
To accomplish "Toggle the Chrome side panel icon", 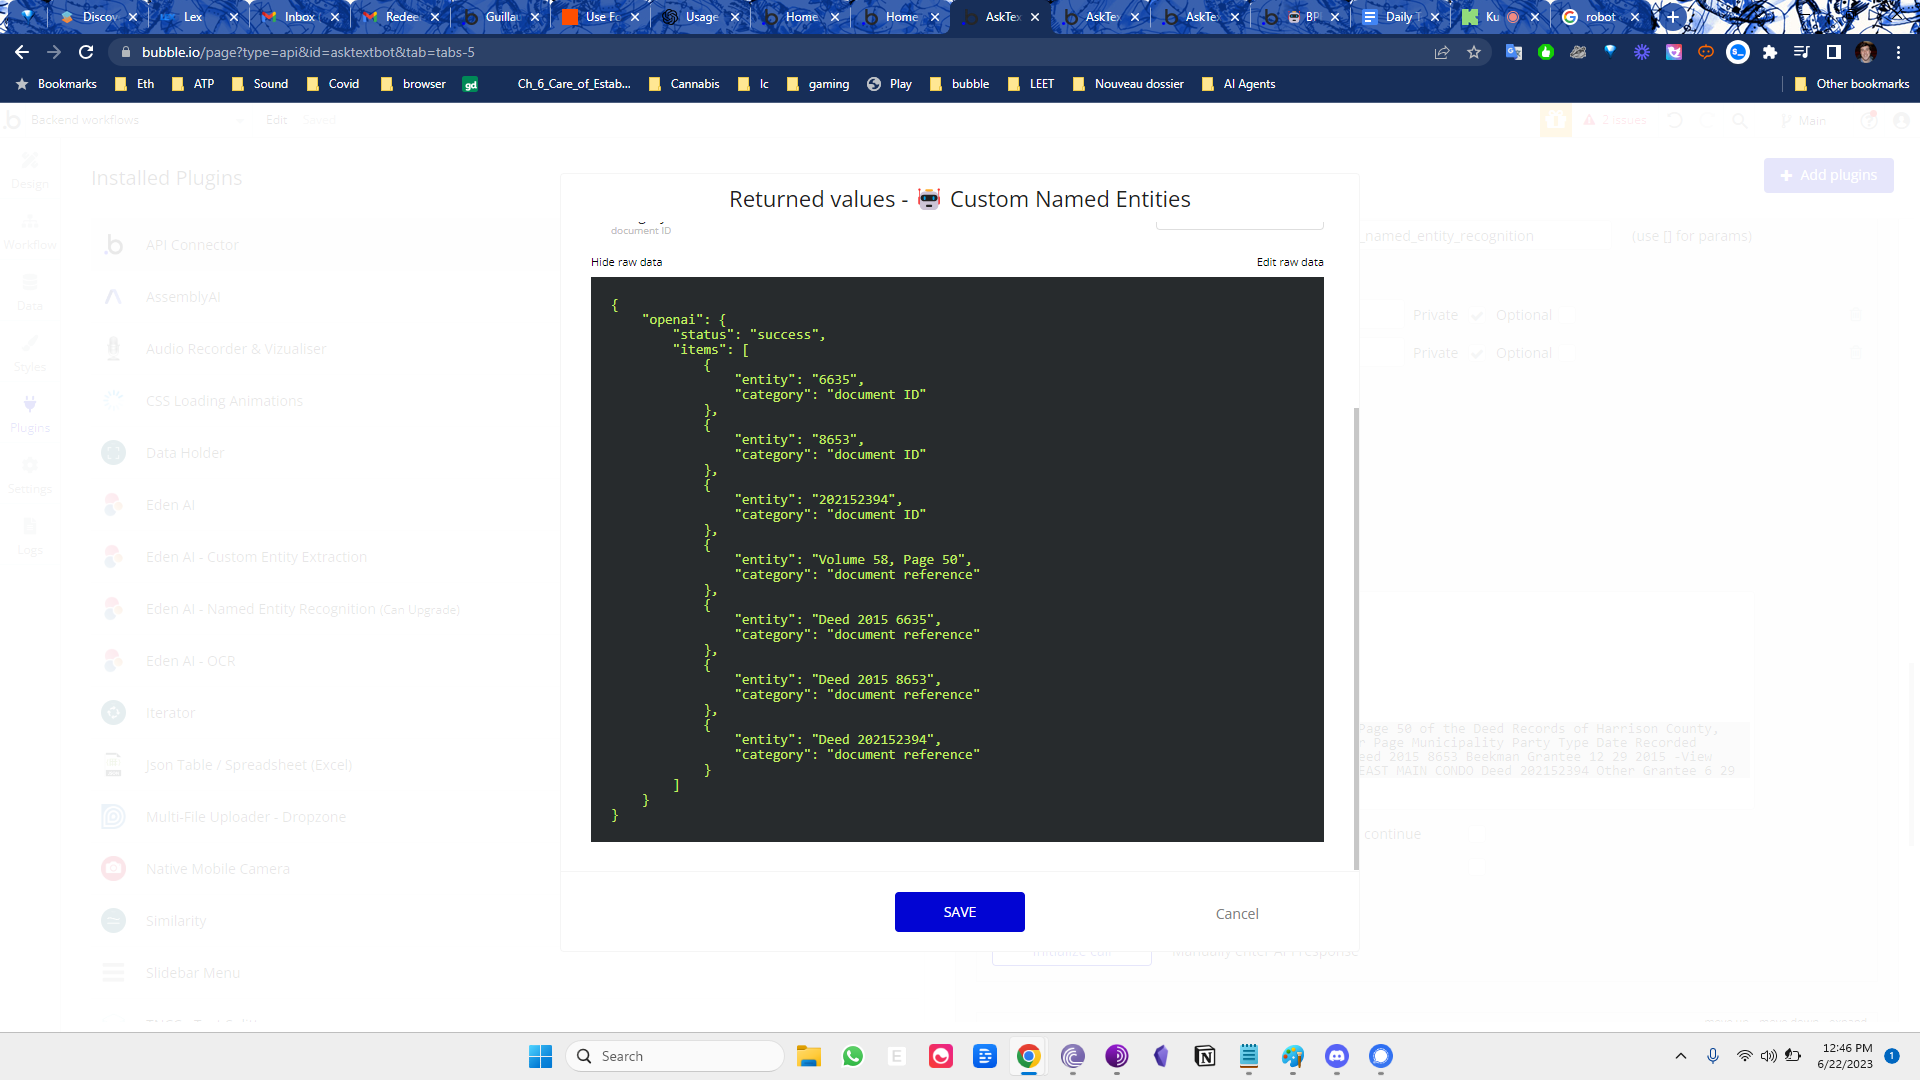I will point(1833,52).
